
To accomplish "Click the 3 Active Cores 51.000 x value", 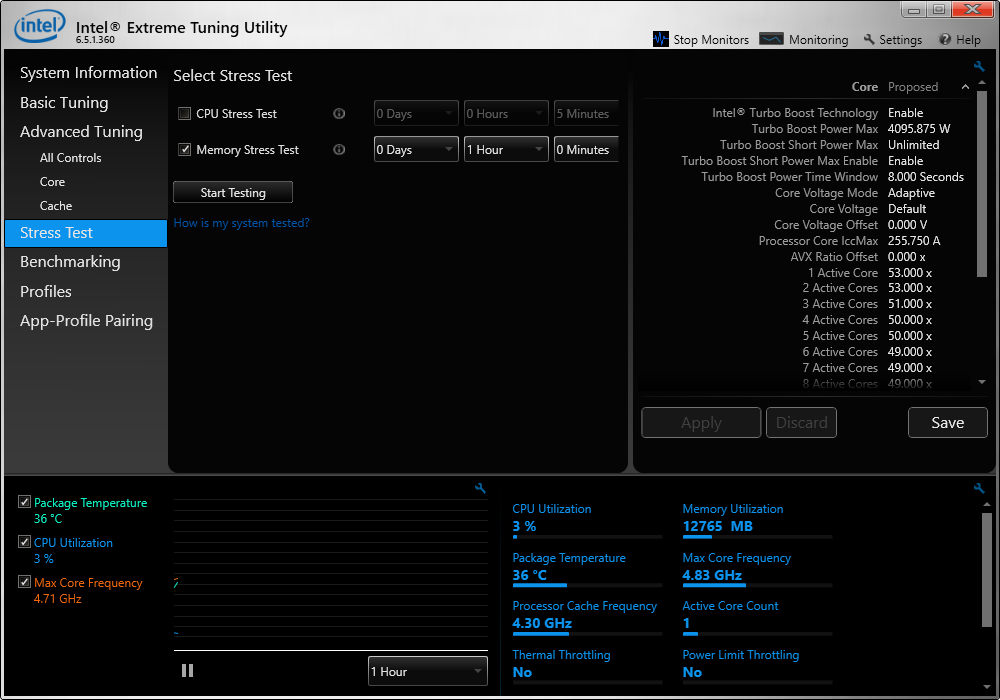I will 909,303.
